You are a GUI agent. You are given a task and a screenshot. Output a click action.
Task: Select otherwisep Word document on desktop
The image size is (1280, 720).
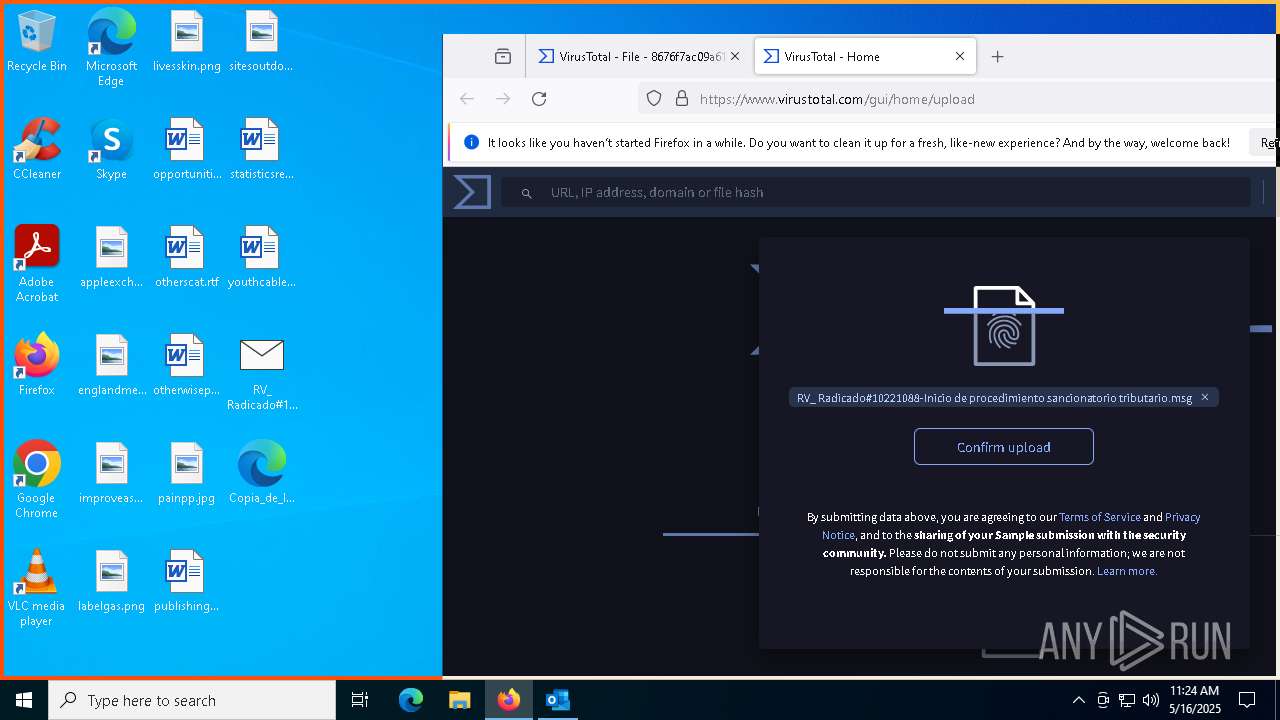186,366
